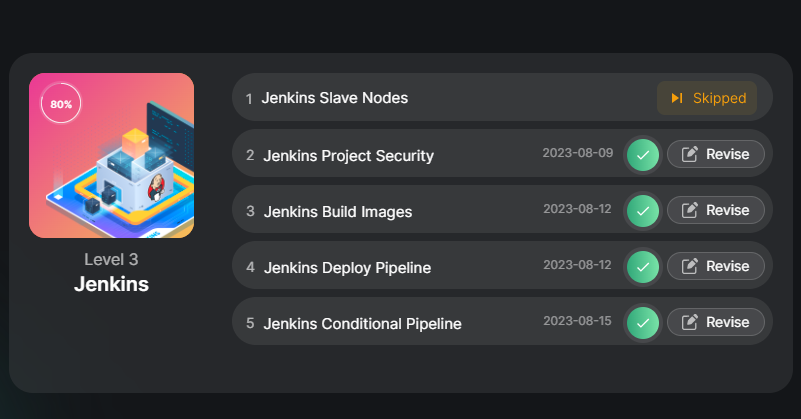Click the green checkmark for Jenkins Deploy Pipeline

(x=642, y=267)
